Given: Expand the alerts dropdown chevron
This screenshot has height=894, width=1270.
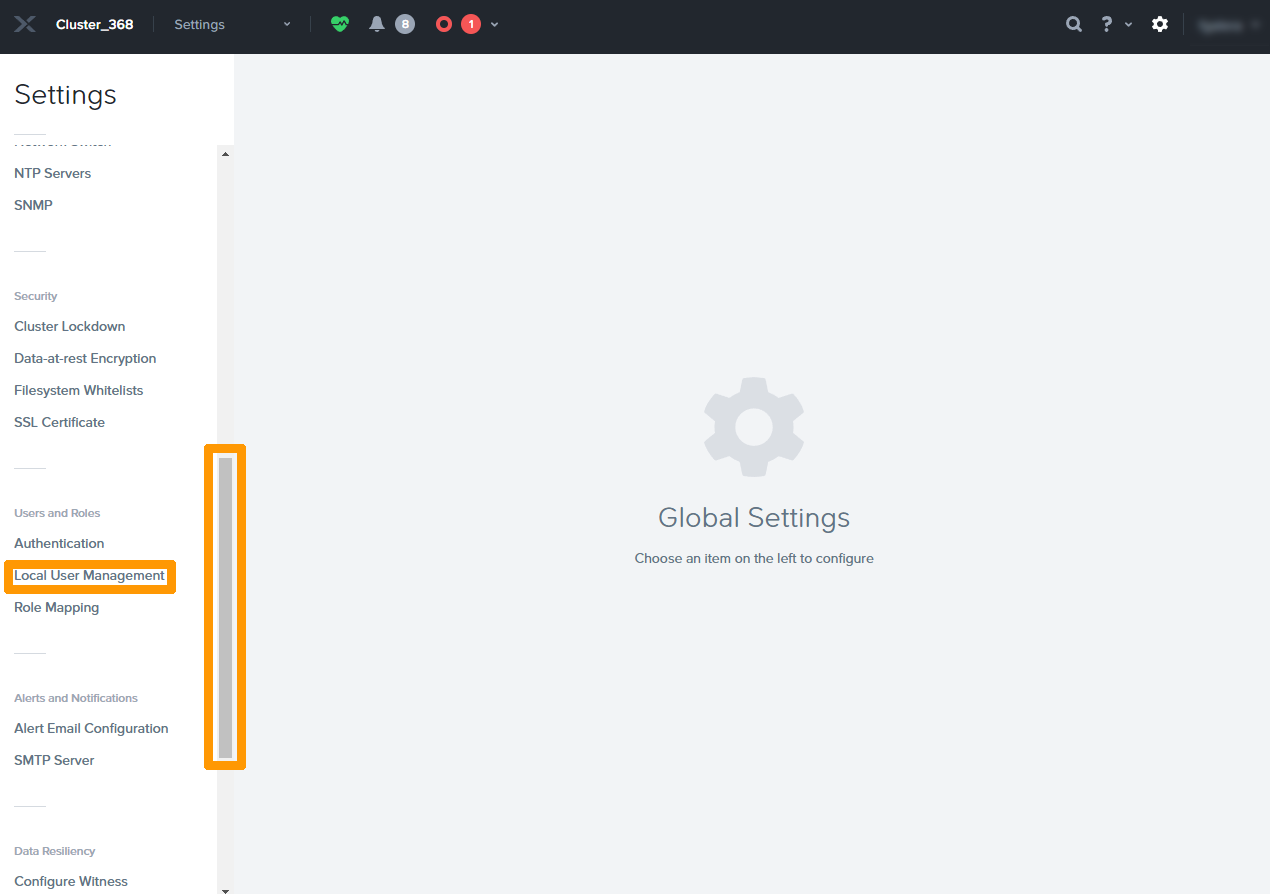Looking at the screenshot, I should click(495, 24).
